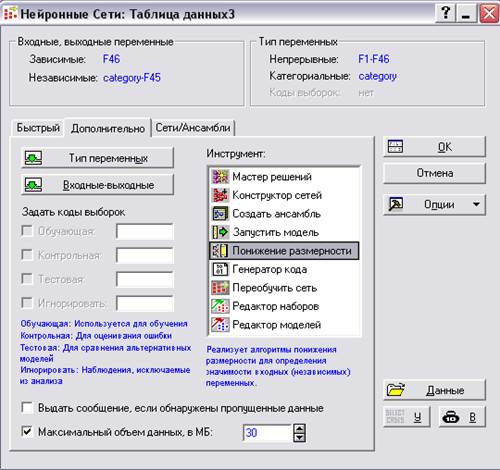Click the independent variables value category-F45
This screenshot has height=470, width=500.
click(132, 78)
